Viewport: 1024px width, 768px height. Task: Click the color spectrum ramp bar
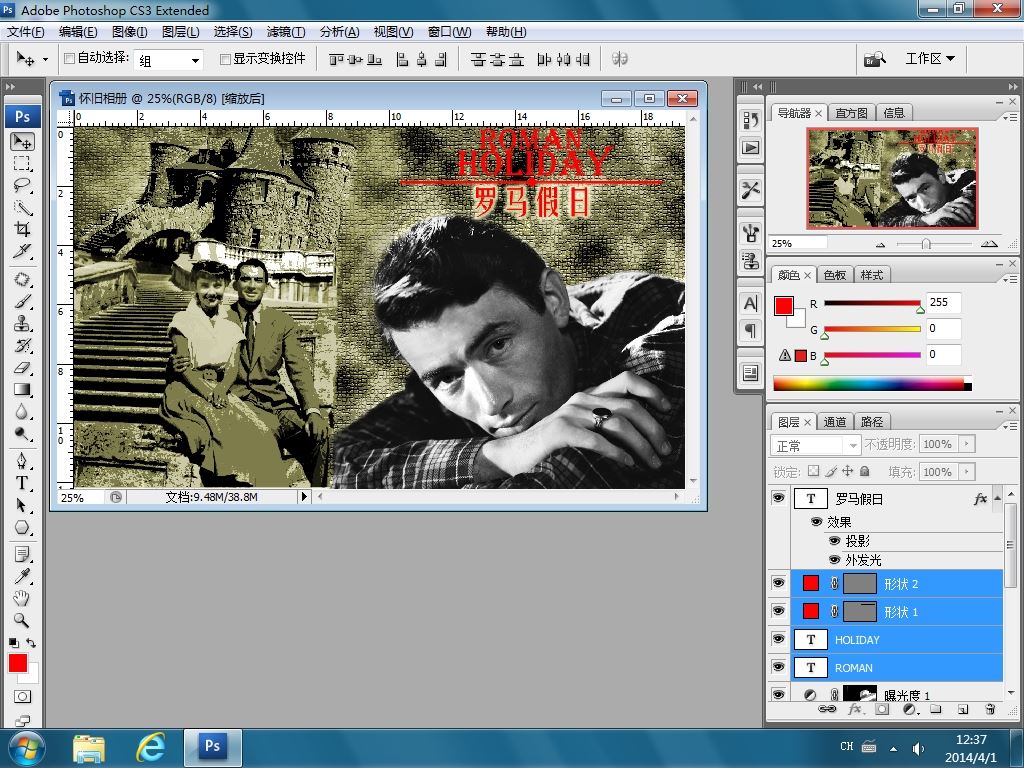tap(872, 384)
